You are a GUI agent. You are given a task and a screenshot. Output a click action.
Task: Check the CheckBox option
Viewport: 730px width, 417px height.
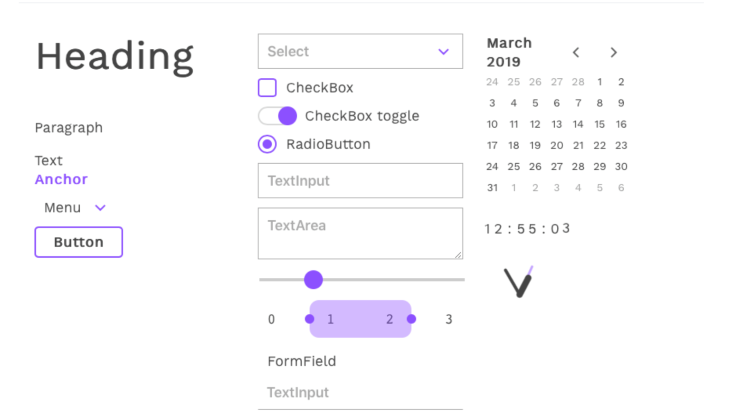pos(267,87)
